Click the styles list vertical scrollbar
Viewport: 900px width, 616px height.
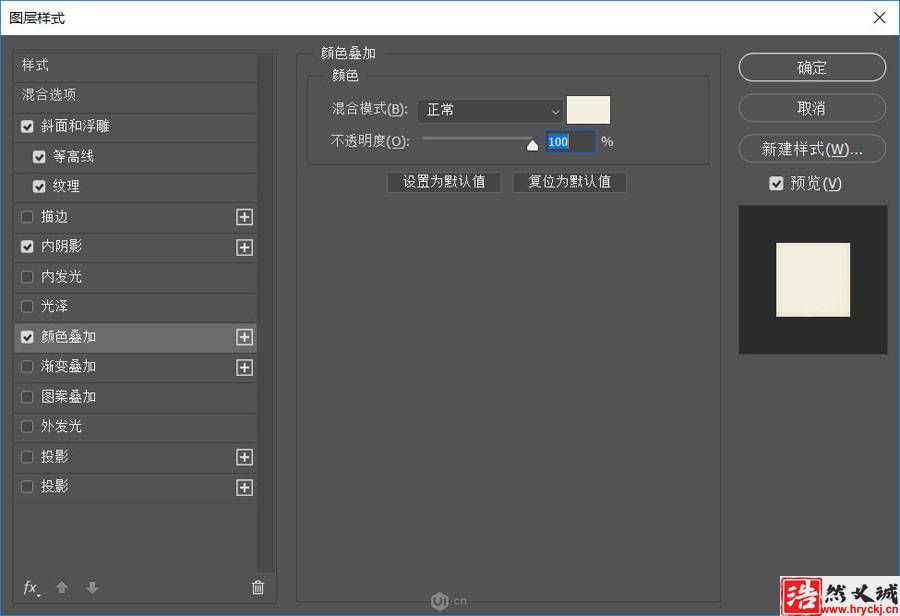tap(266, 313)
